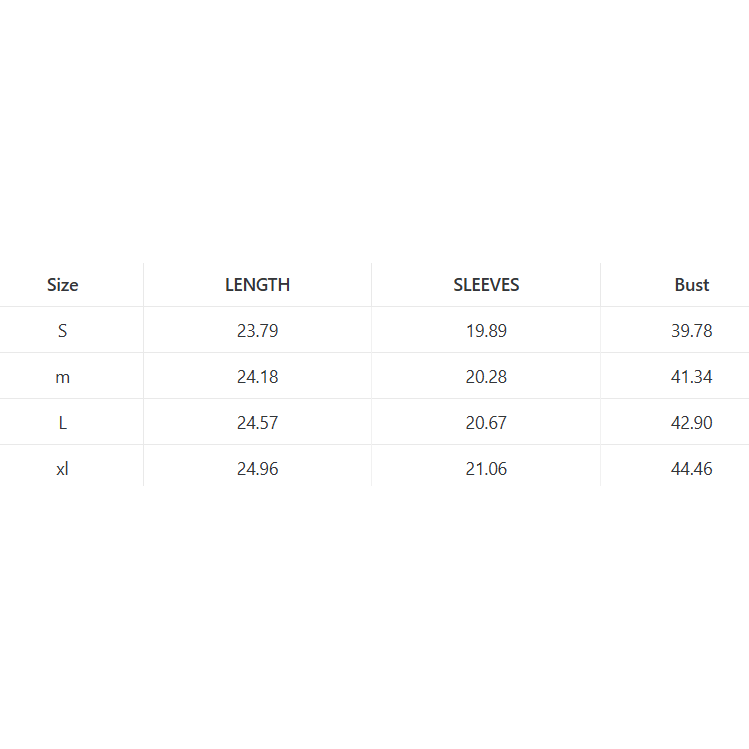
Task: Click bust value 39.78
Action: coord(691,331)
